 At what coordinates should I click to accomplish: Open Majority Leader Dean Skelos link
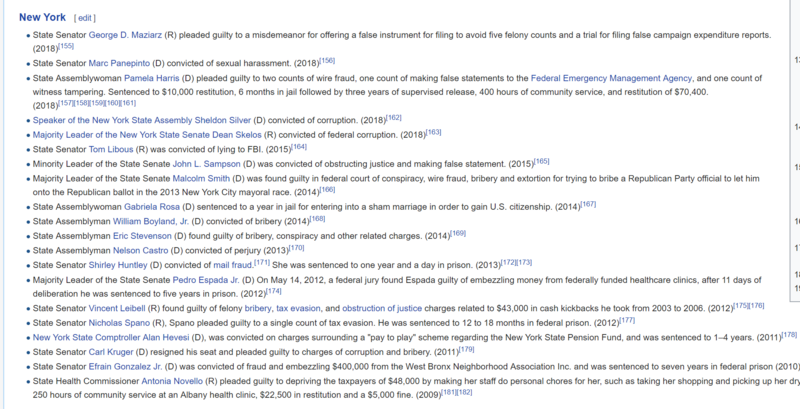tap(147, 135)
